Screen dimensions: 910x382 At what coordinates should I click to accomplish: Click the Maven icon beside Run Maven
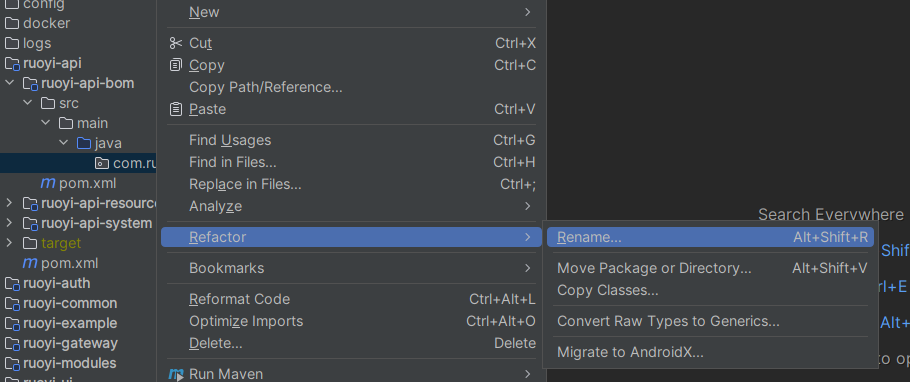(176, 374)
